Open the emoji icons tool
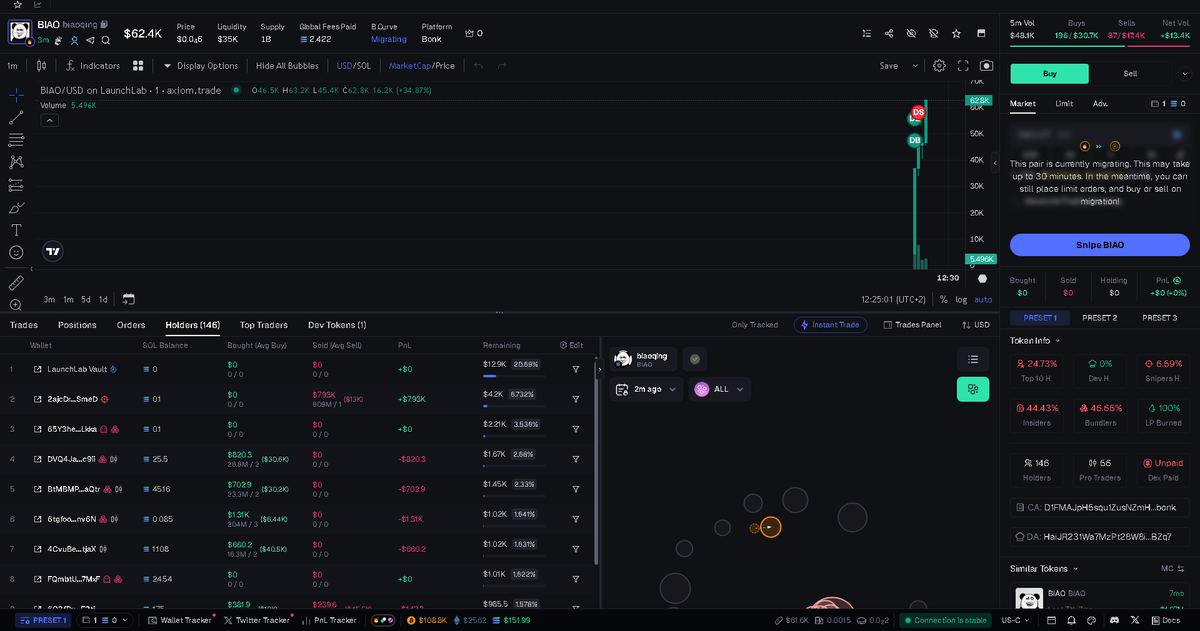1200x631 pixels. point(16,253)
